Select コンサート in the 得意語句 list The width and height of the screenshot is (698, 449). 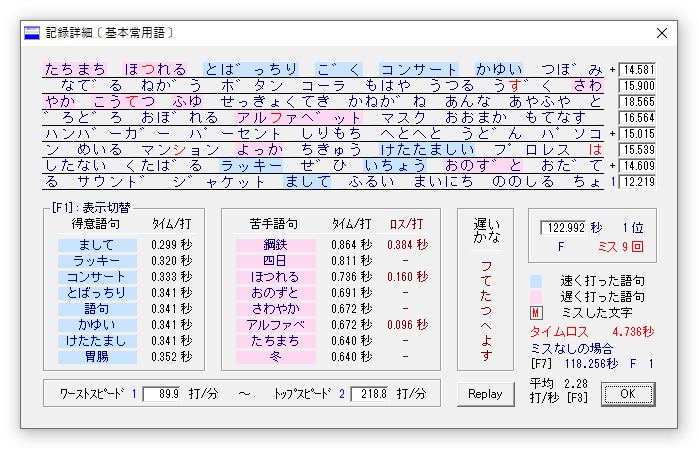[97, 277]
